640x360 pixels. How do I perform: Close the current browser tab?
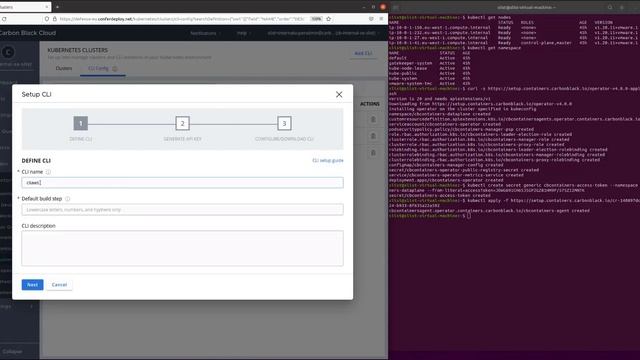coord(47,7)
